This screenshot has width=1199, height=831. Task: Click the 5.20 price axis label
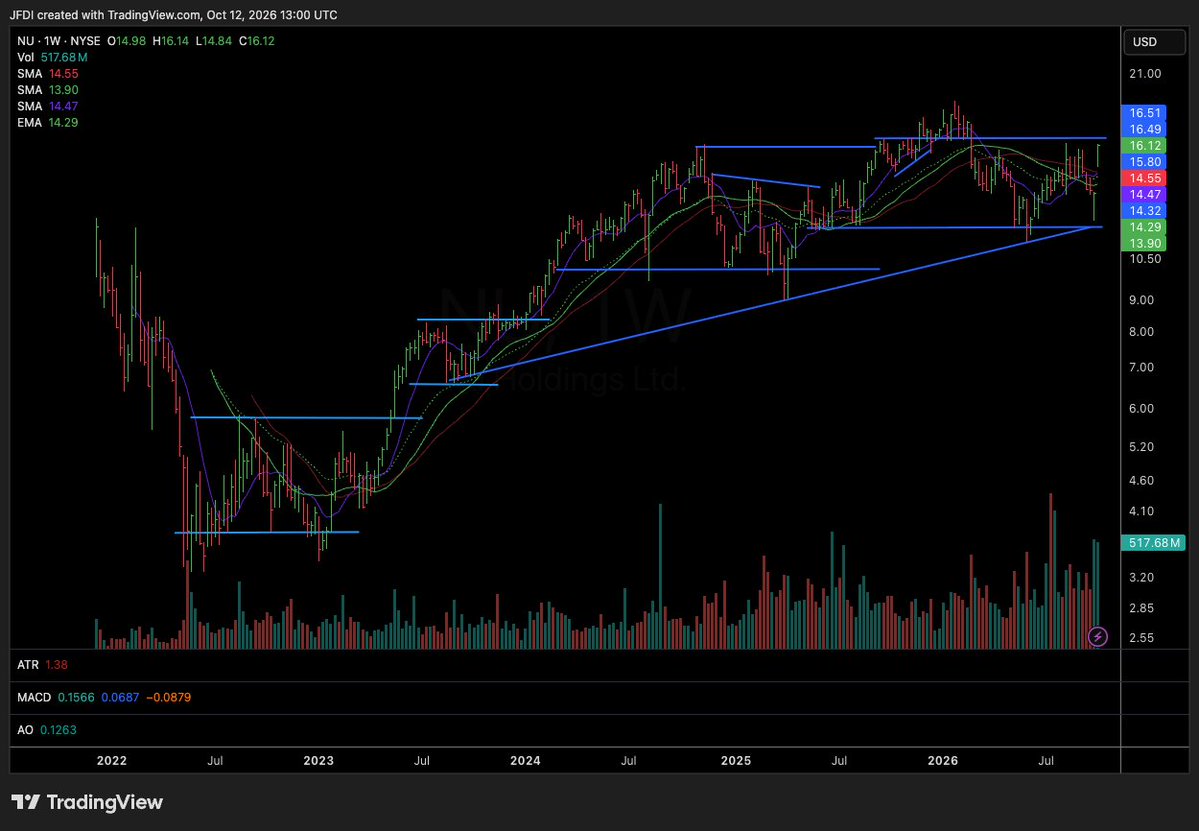coord(1142,446)
